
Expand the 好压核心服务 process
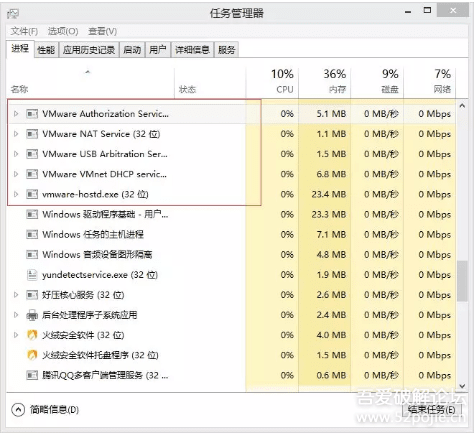click(16, 295)
